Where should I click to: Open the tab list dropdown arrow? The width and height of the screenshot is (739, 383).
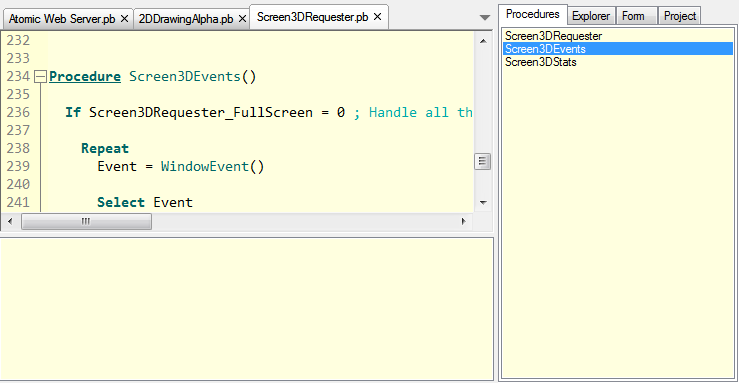(484, 18)
